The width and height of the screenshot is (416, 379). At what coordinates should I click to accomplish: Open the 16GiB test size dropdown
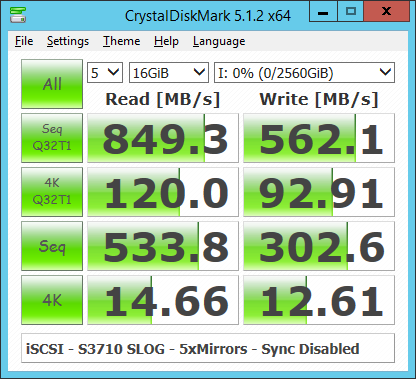tap(169, 72)
